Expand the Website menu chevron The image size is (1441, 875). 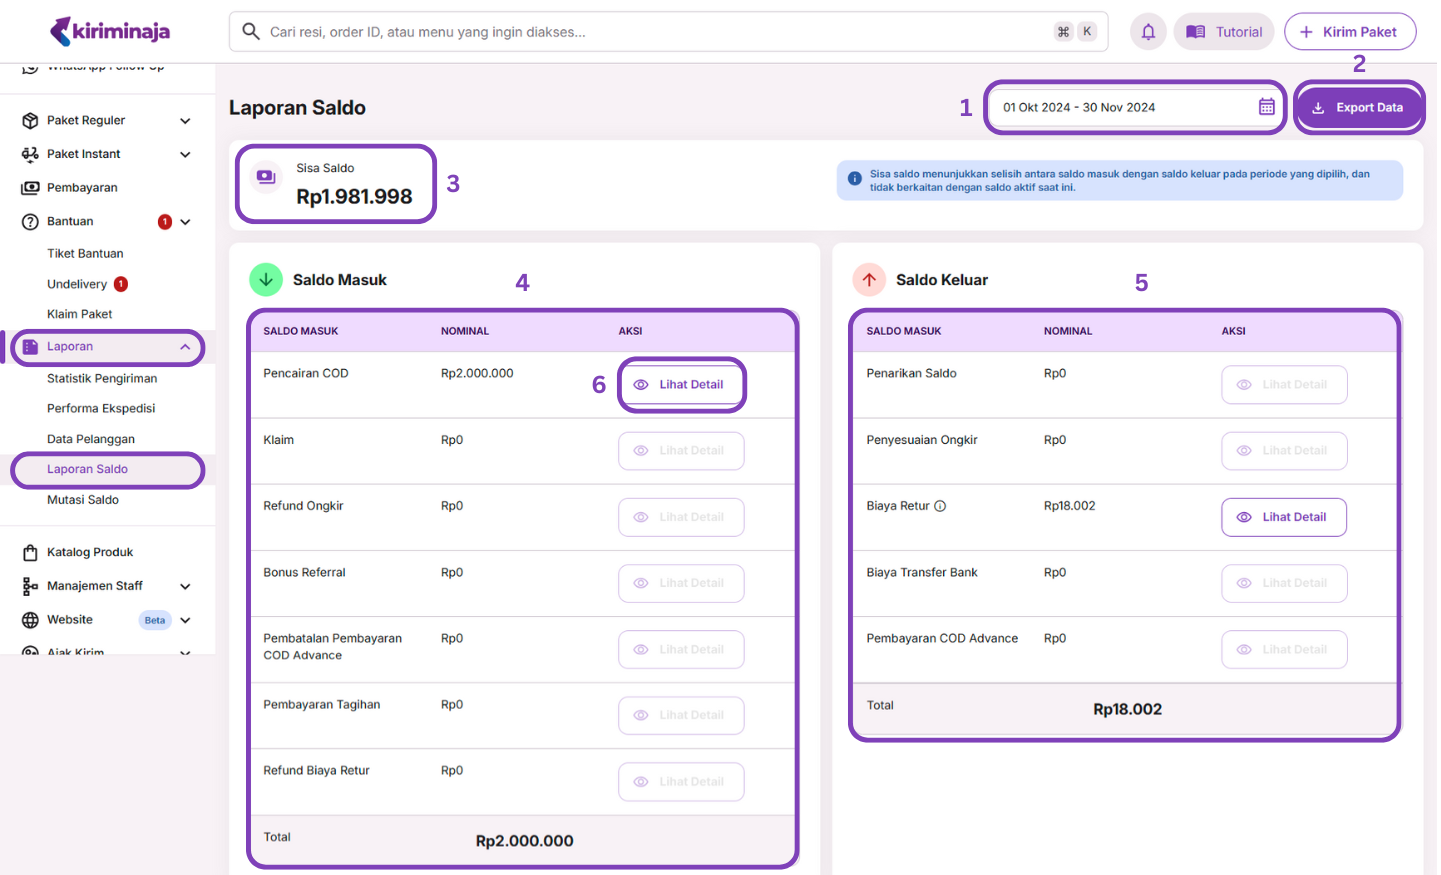click(185, 621)
